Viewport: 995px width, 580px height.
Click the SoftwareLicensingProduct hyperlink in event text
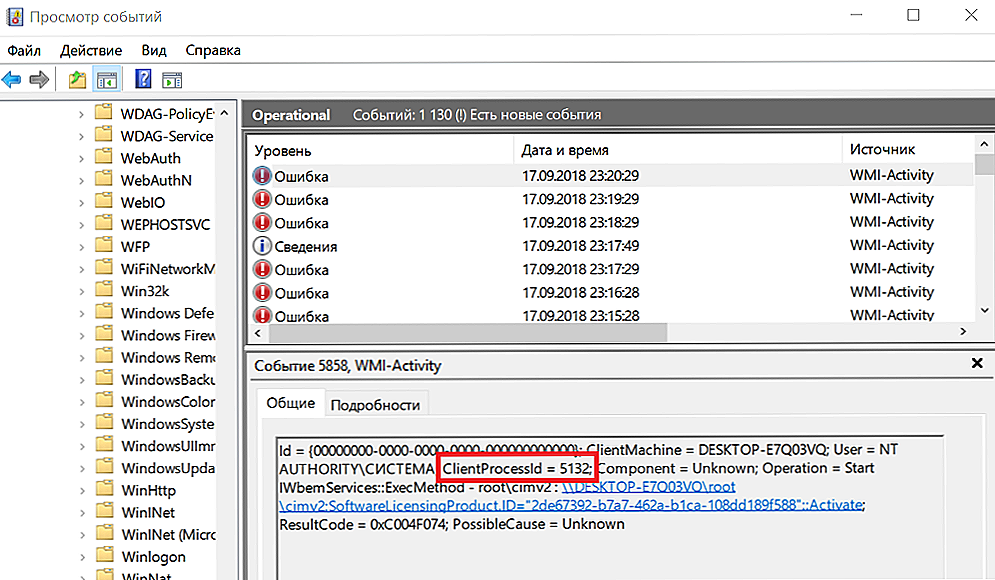[569, 505]
